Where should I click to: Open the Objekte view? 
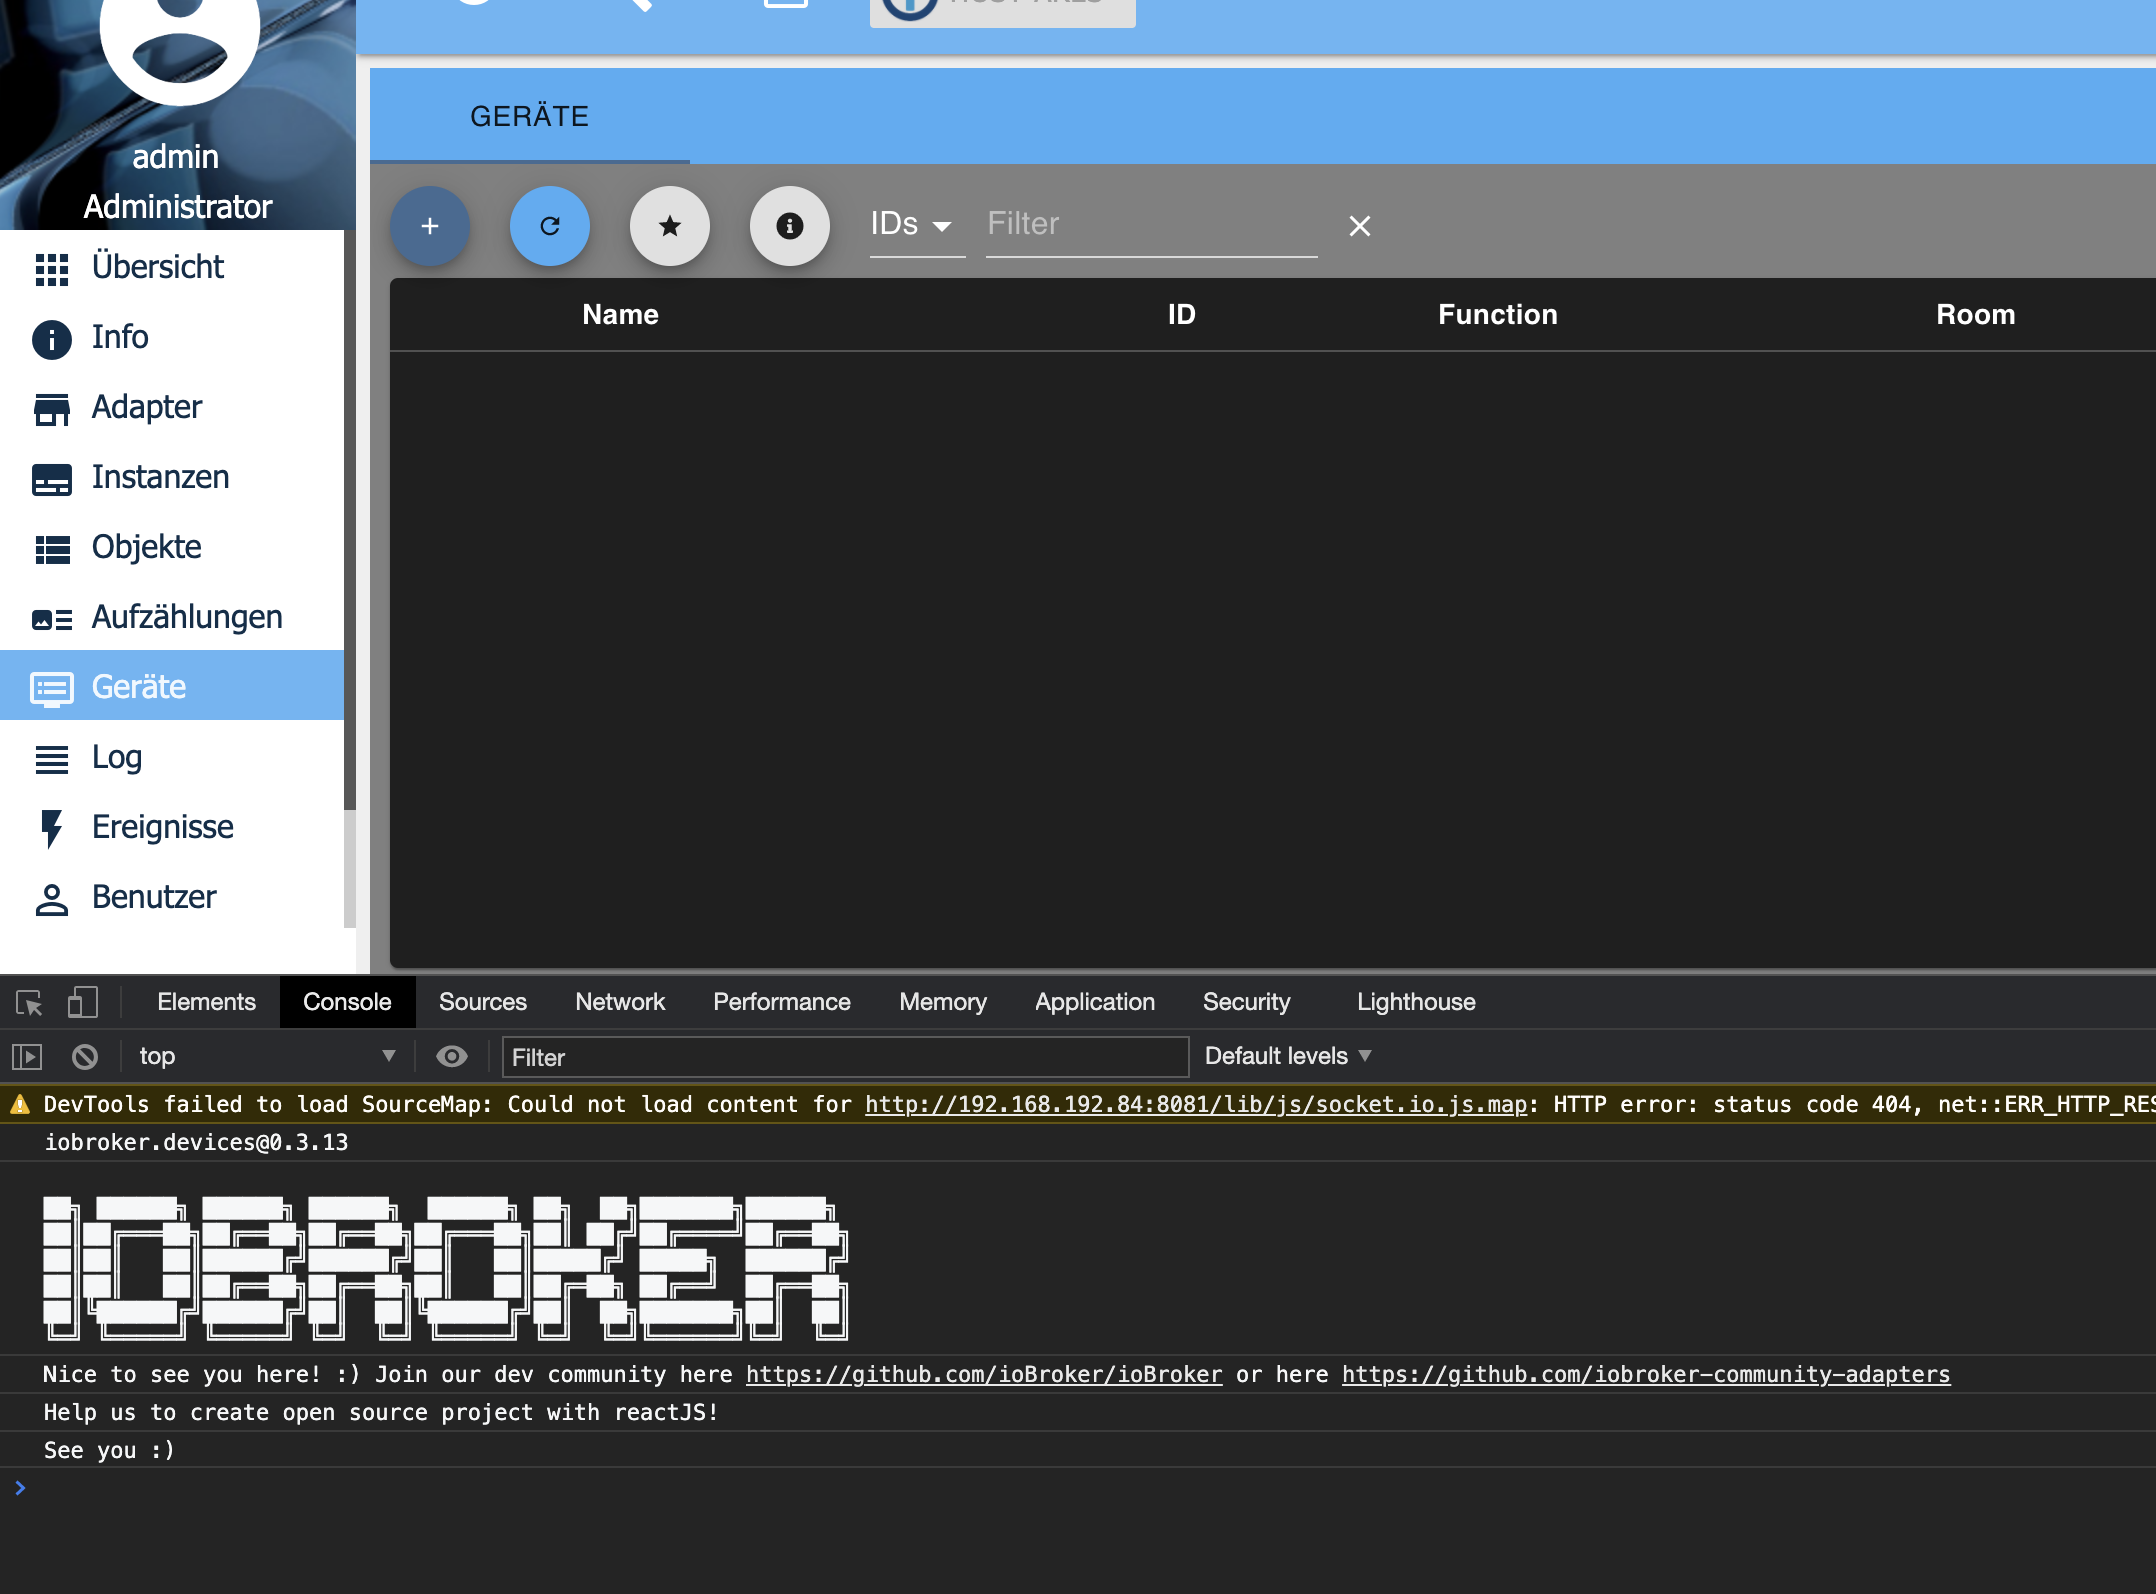[x=144, y=547]
